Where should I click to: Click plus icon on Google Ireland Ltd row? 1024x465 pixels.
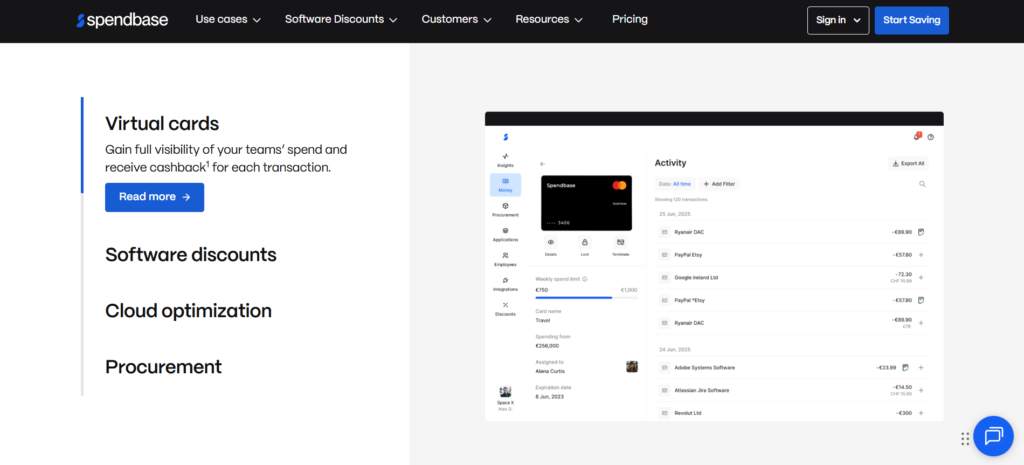coord(921,278)
